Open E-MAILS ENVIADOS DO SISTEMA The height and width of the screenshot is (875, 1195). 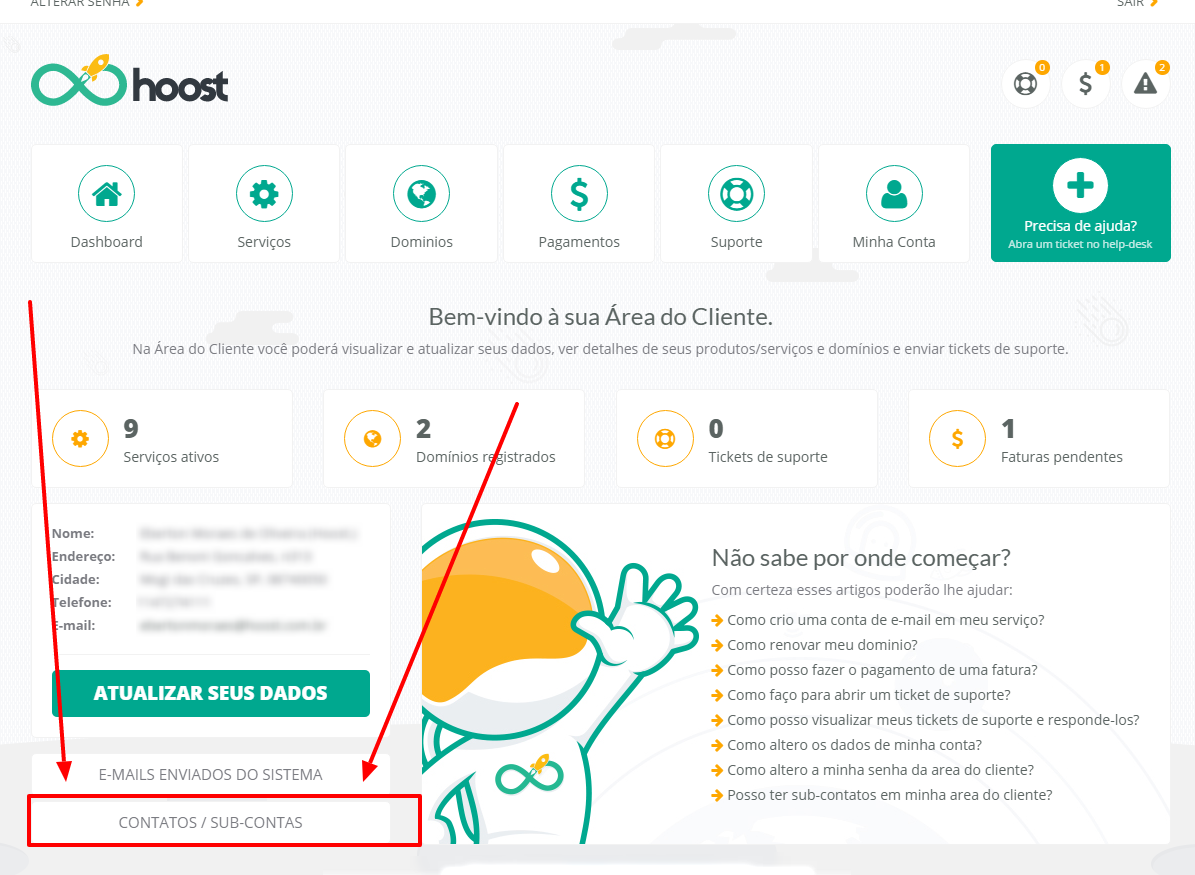pos(211,774)
